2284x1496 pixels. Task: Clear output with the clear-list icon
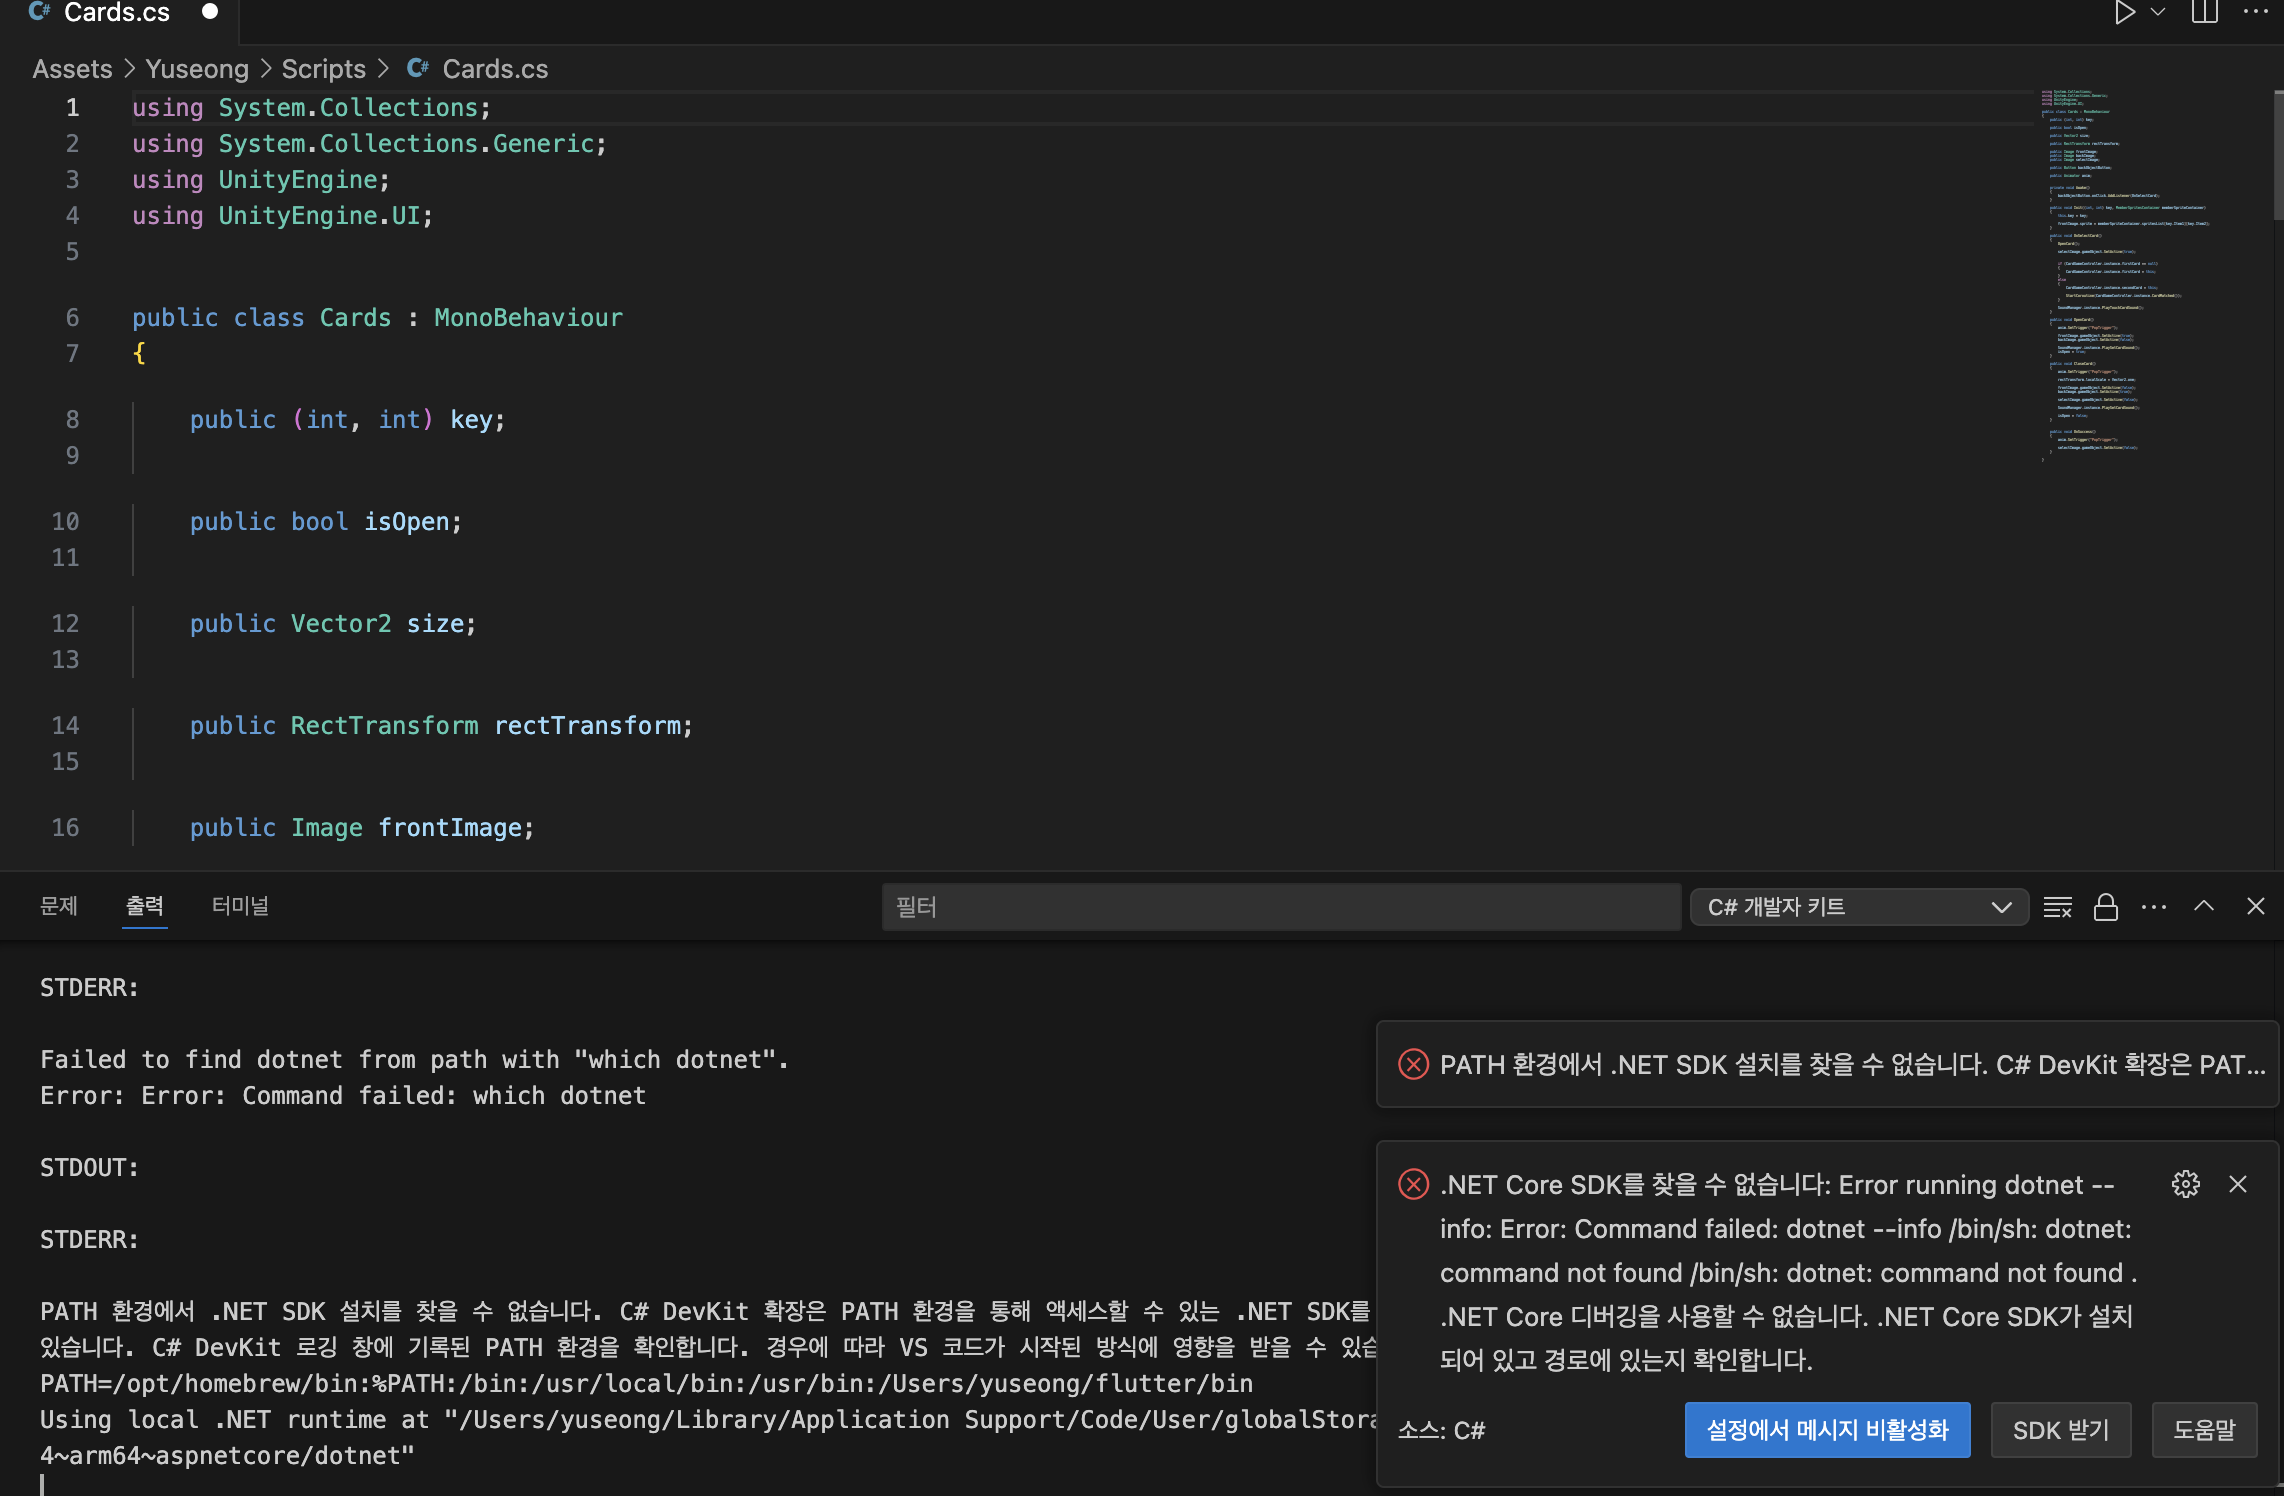[2057, 907]
